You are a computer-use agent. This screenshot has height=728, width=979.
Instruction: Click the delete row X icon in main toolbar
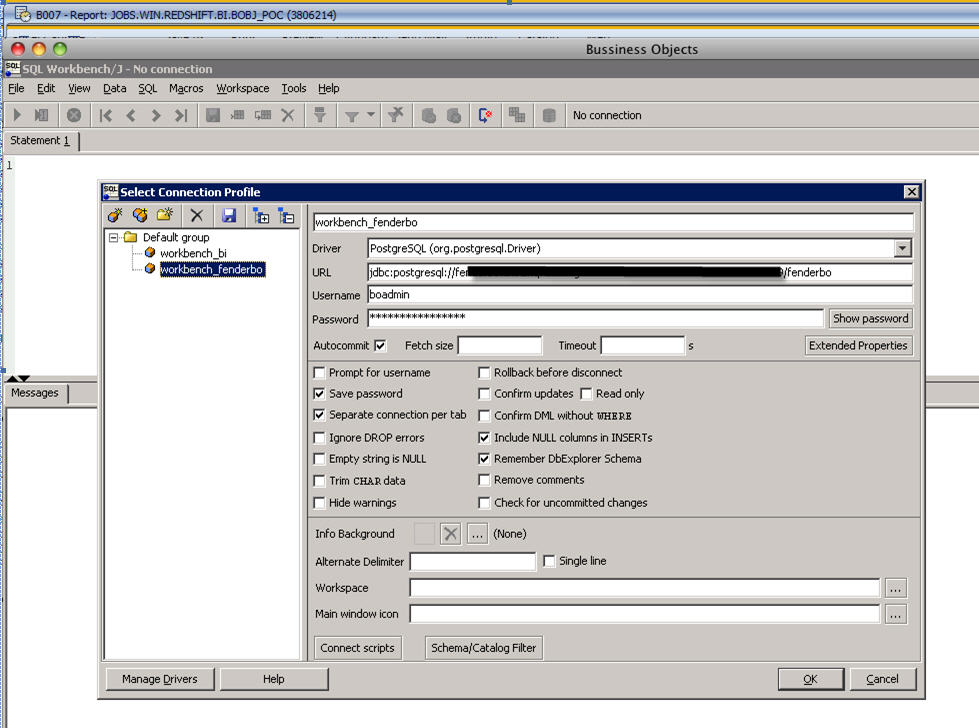tap(288, 115)
